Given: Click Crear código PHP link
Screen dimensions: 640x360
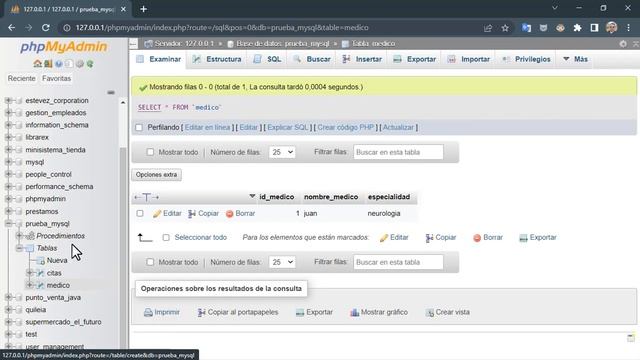Looking at the screenshot, I should [x=346, y=127].
